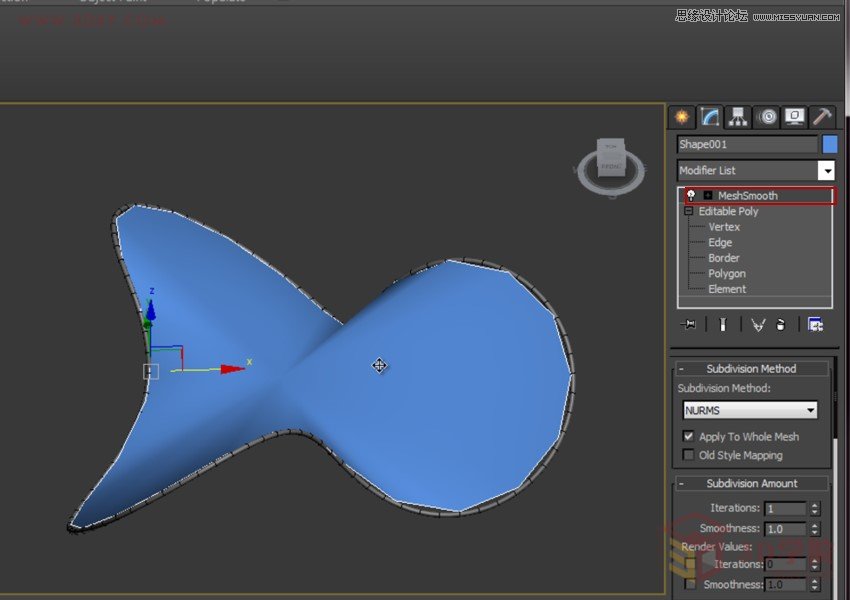Click the Pin Stack icon
The height and width of the screenshot is (600, 850).
(688, 325)
